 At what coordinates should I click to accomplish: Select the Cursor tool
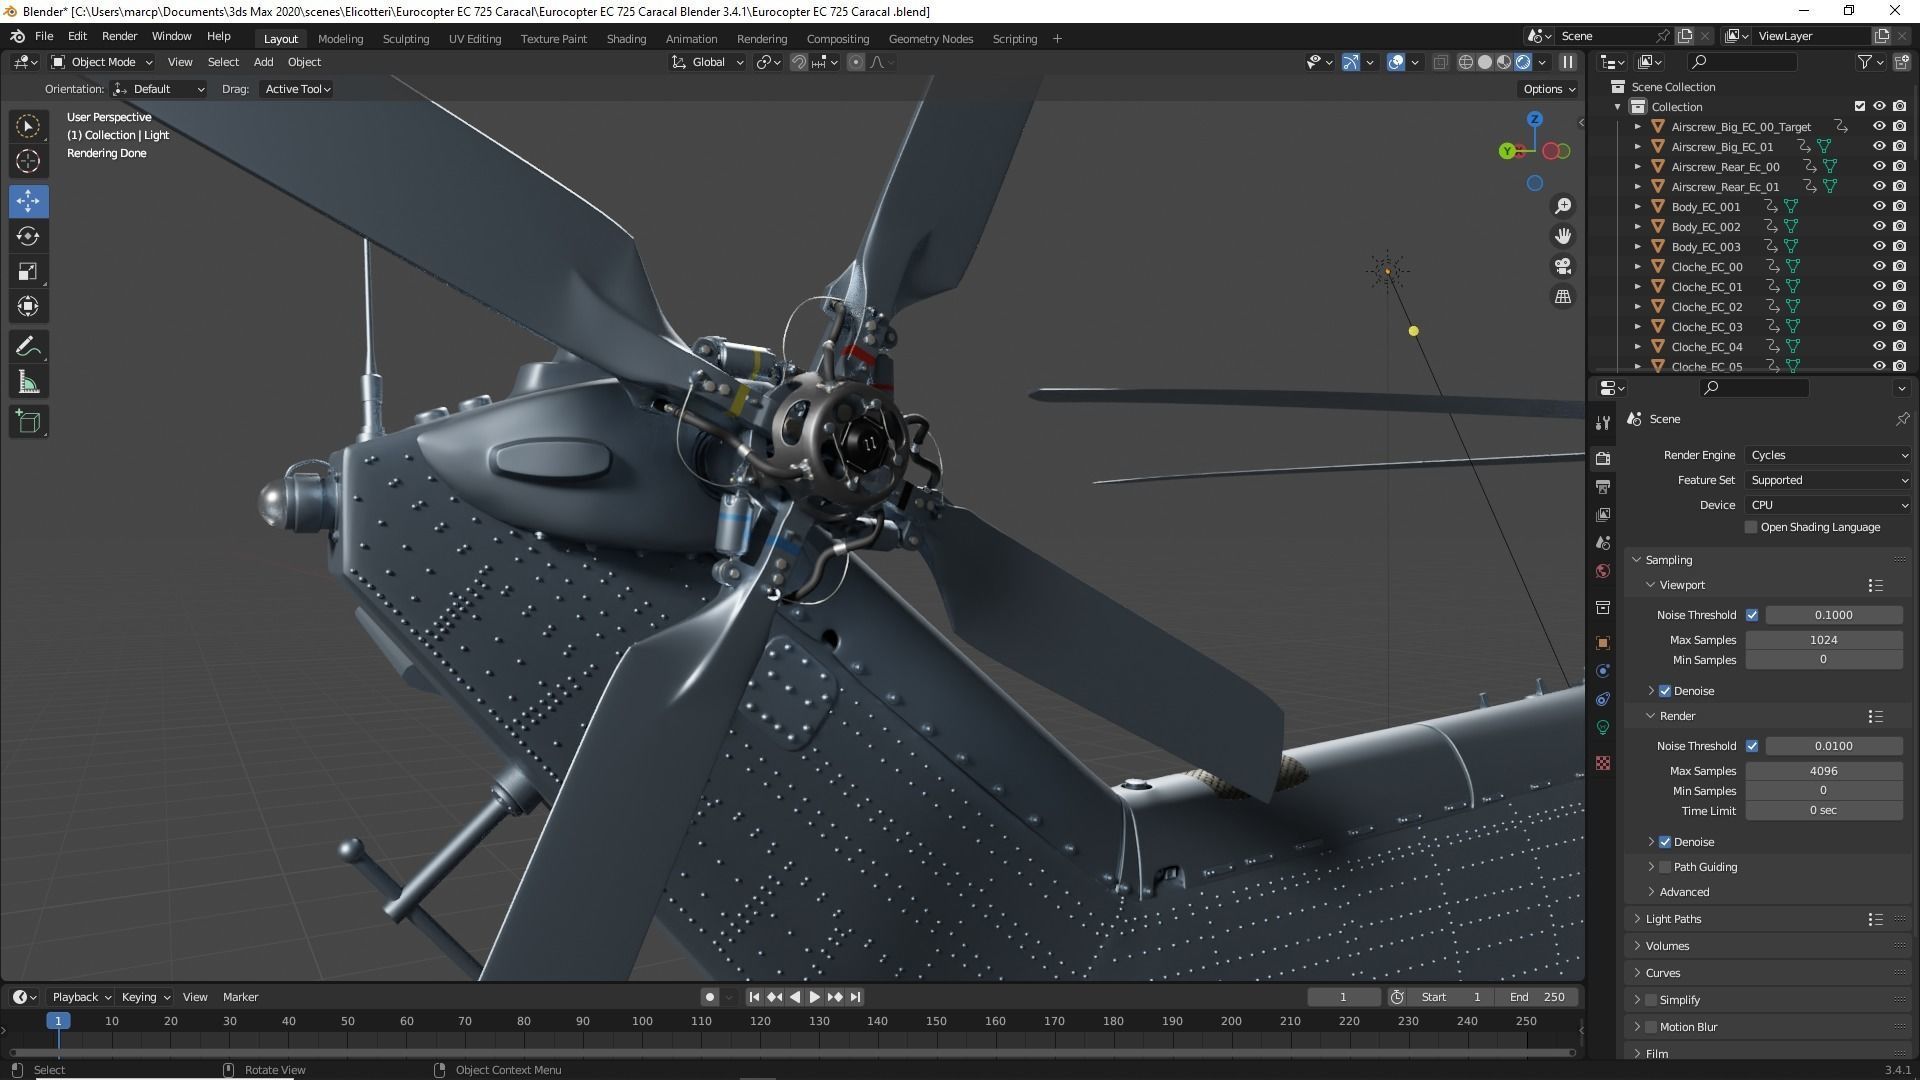click(28, 161)
